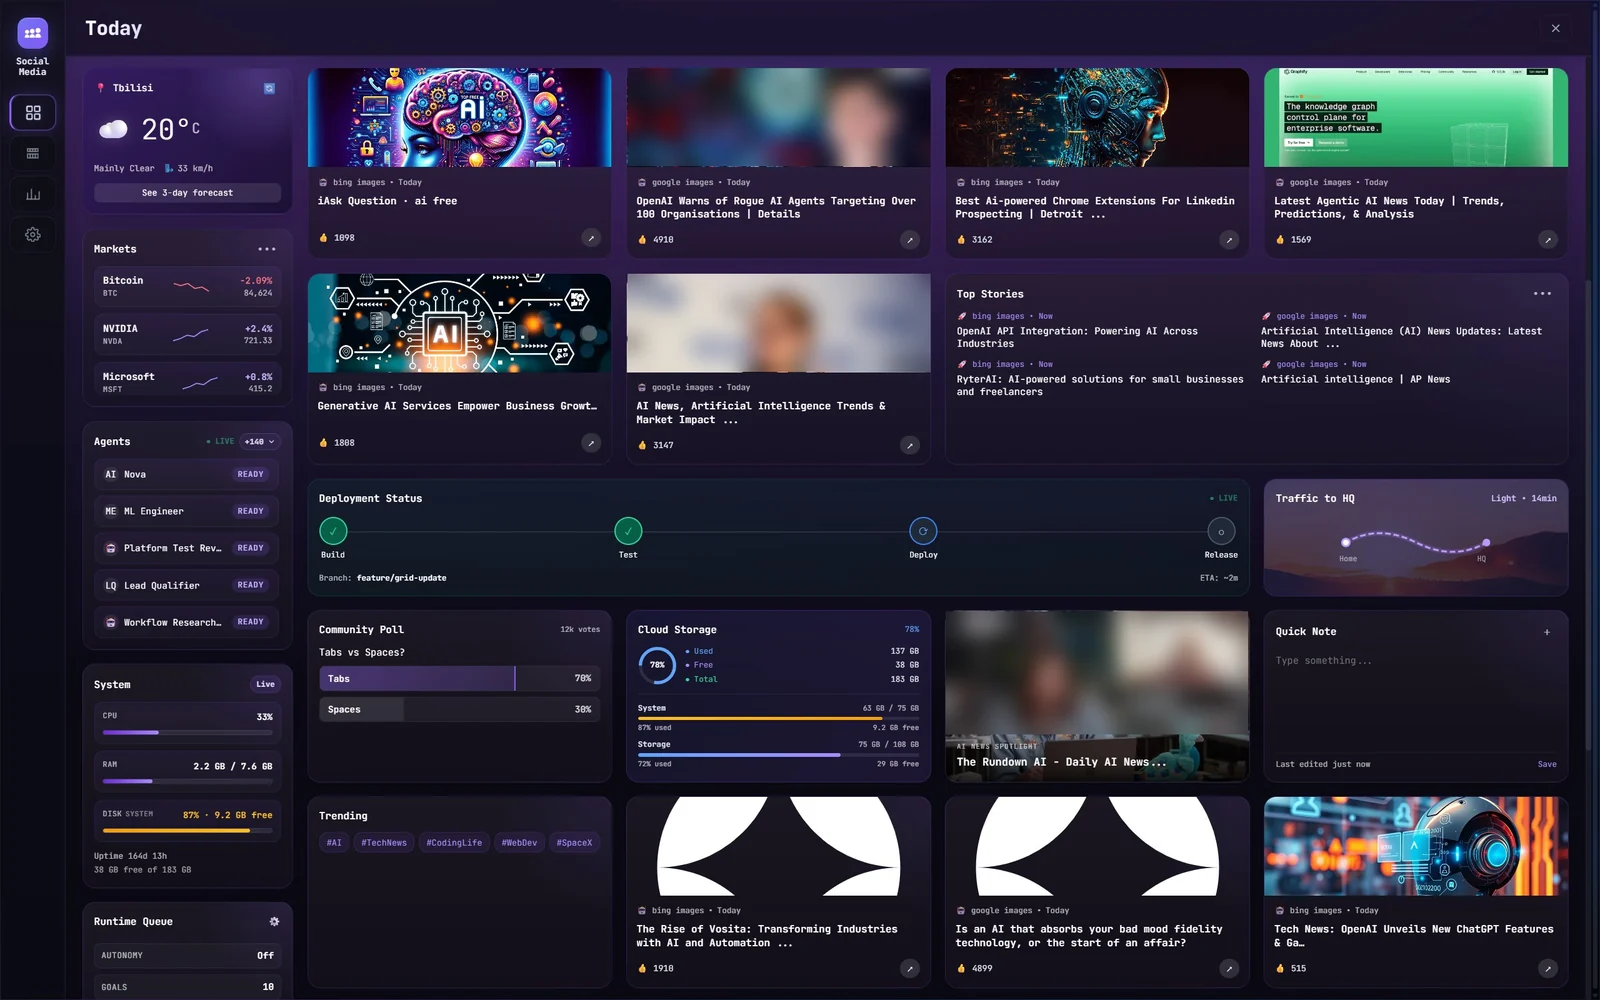Open AI News Market Impact article arrow

(909, 445)
